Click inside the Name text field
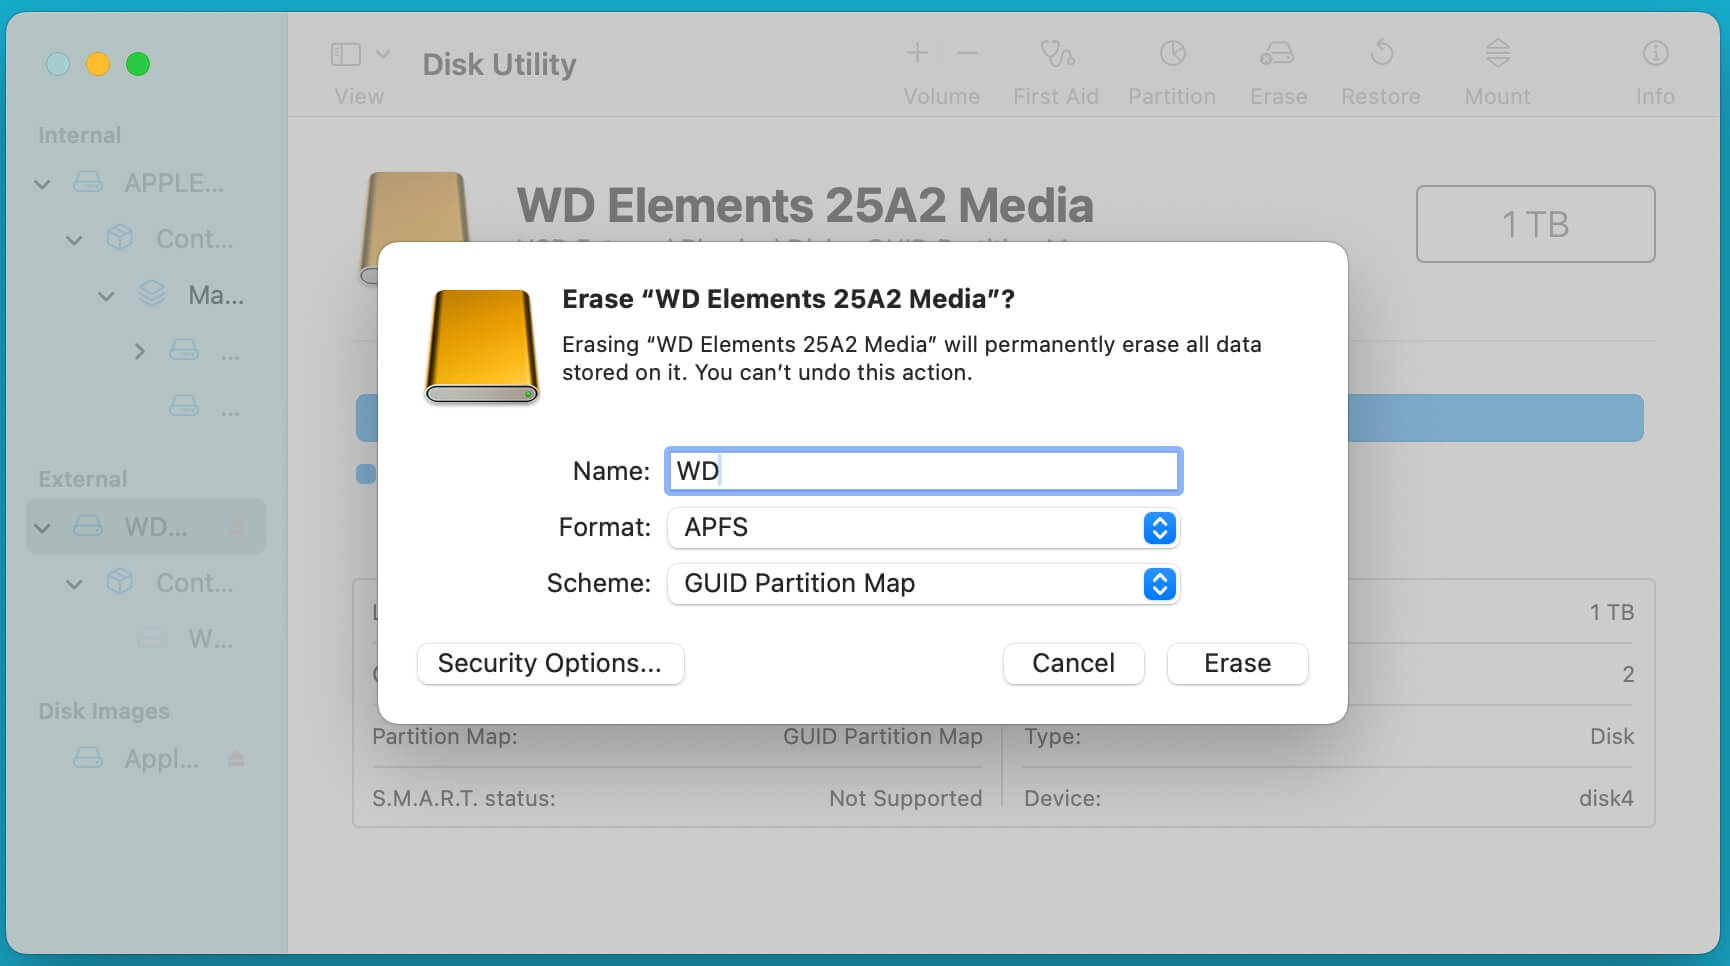This screenshot has width=1730, height=966. (922, 470)
